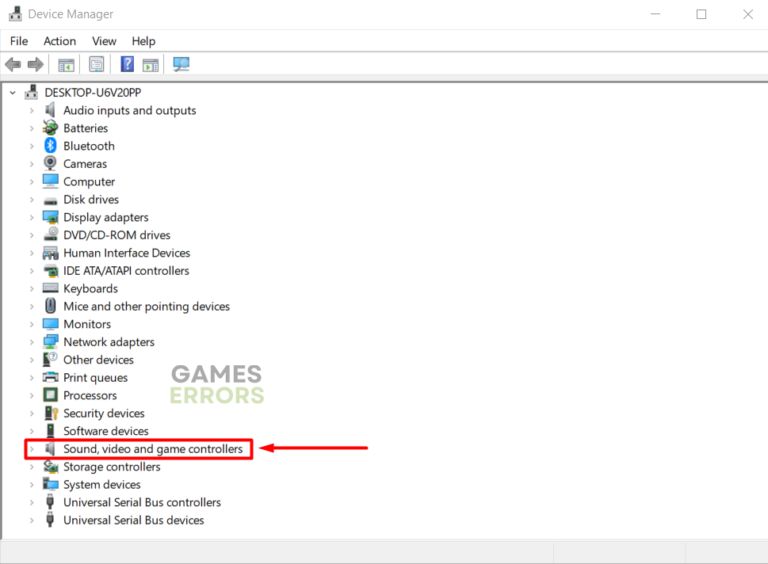The width and height of the screenshot is (768, 564).
Task: Select Human Interface Devices entry
Action: (x=126, y=253)
